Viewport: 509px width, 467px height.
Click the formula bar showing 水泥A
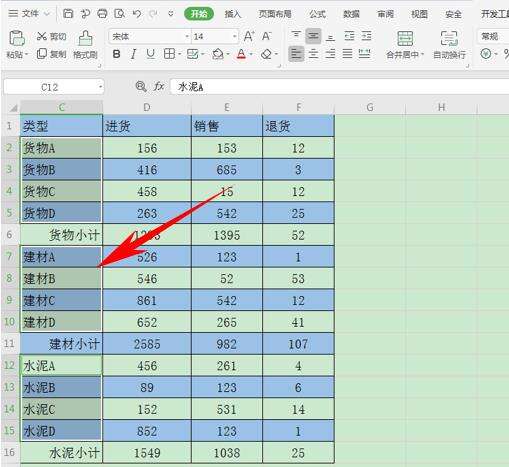339,87
